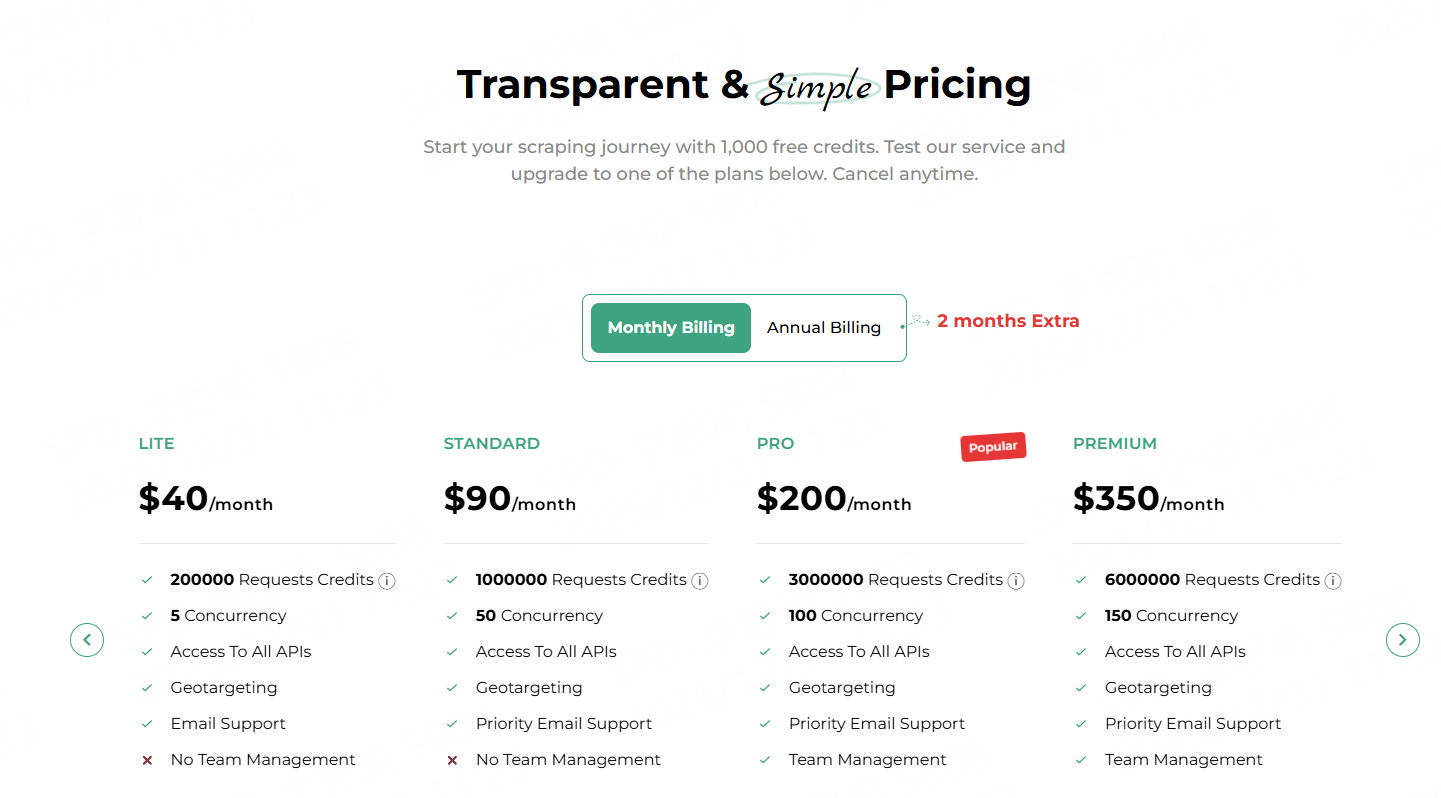Click the 2 months Extra text

pyautogui.click(x=1008, y=321)
